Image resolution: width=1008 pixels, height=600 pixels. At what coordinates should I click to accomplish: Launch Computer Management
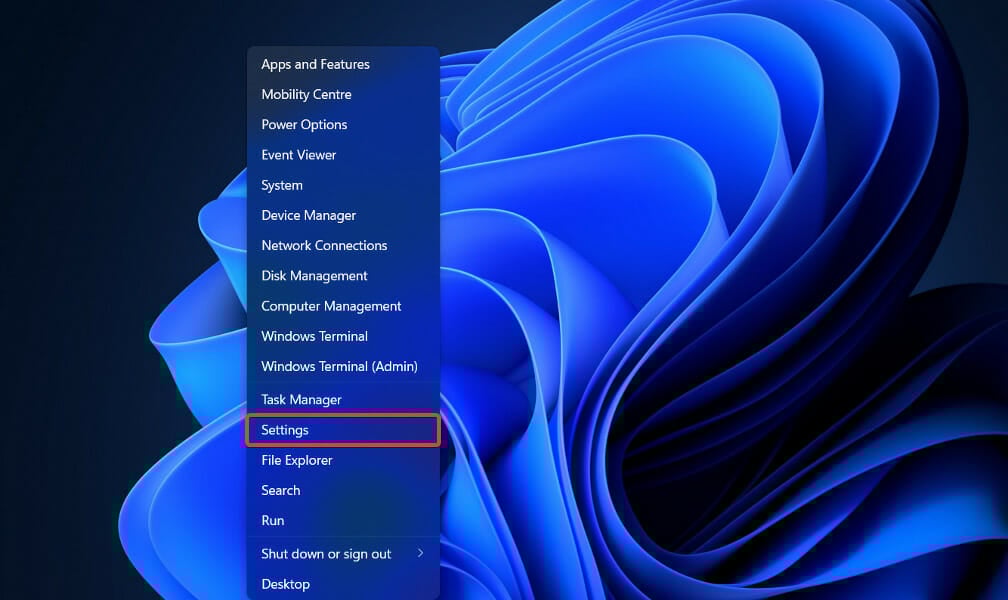(343, 306)
